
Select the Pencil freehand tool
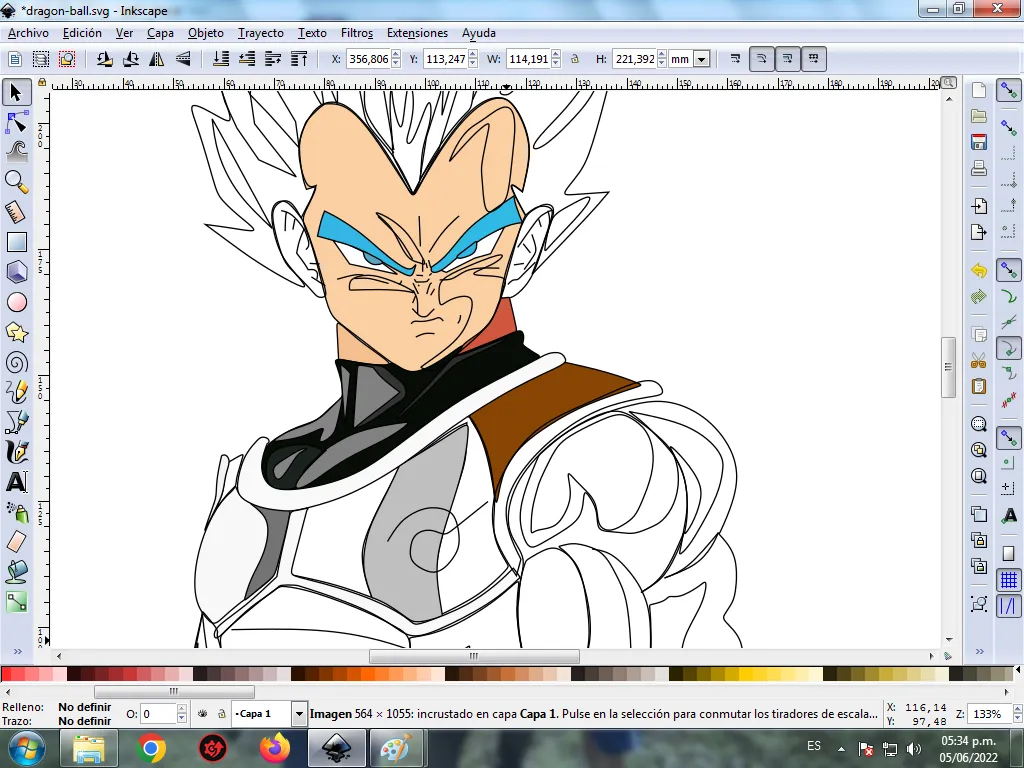16,392
